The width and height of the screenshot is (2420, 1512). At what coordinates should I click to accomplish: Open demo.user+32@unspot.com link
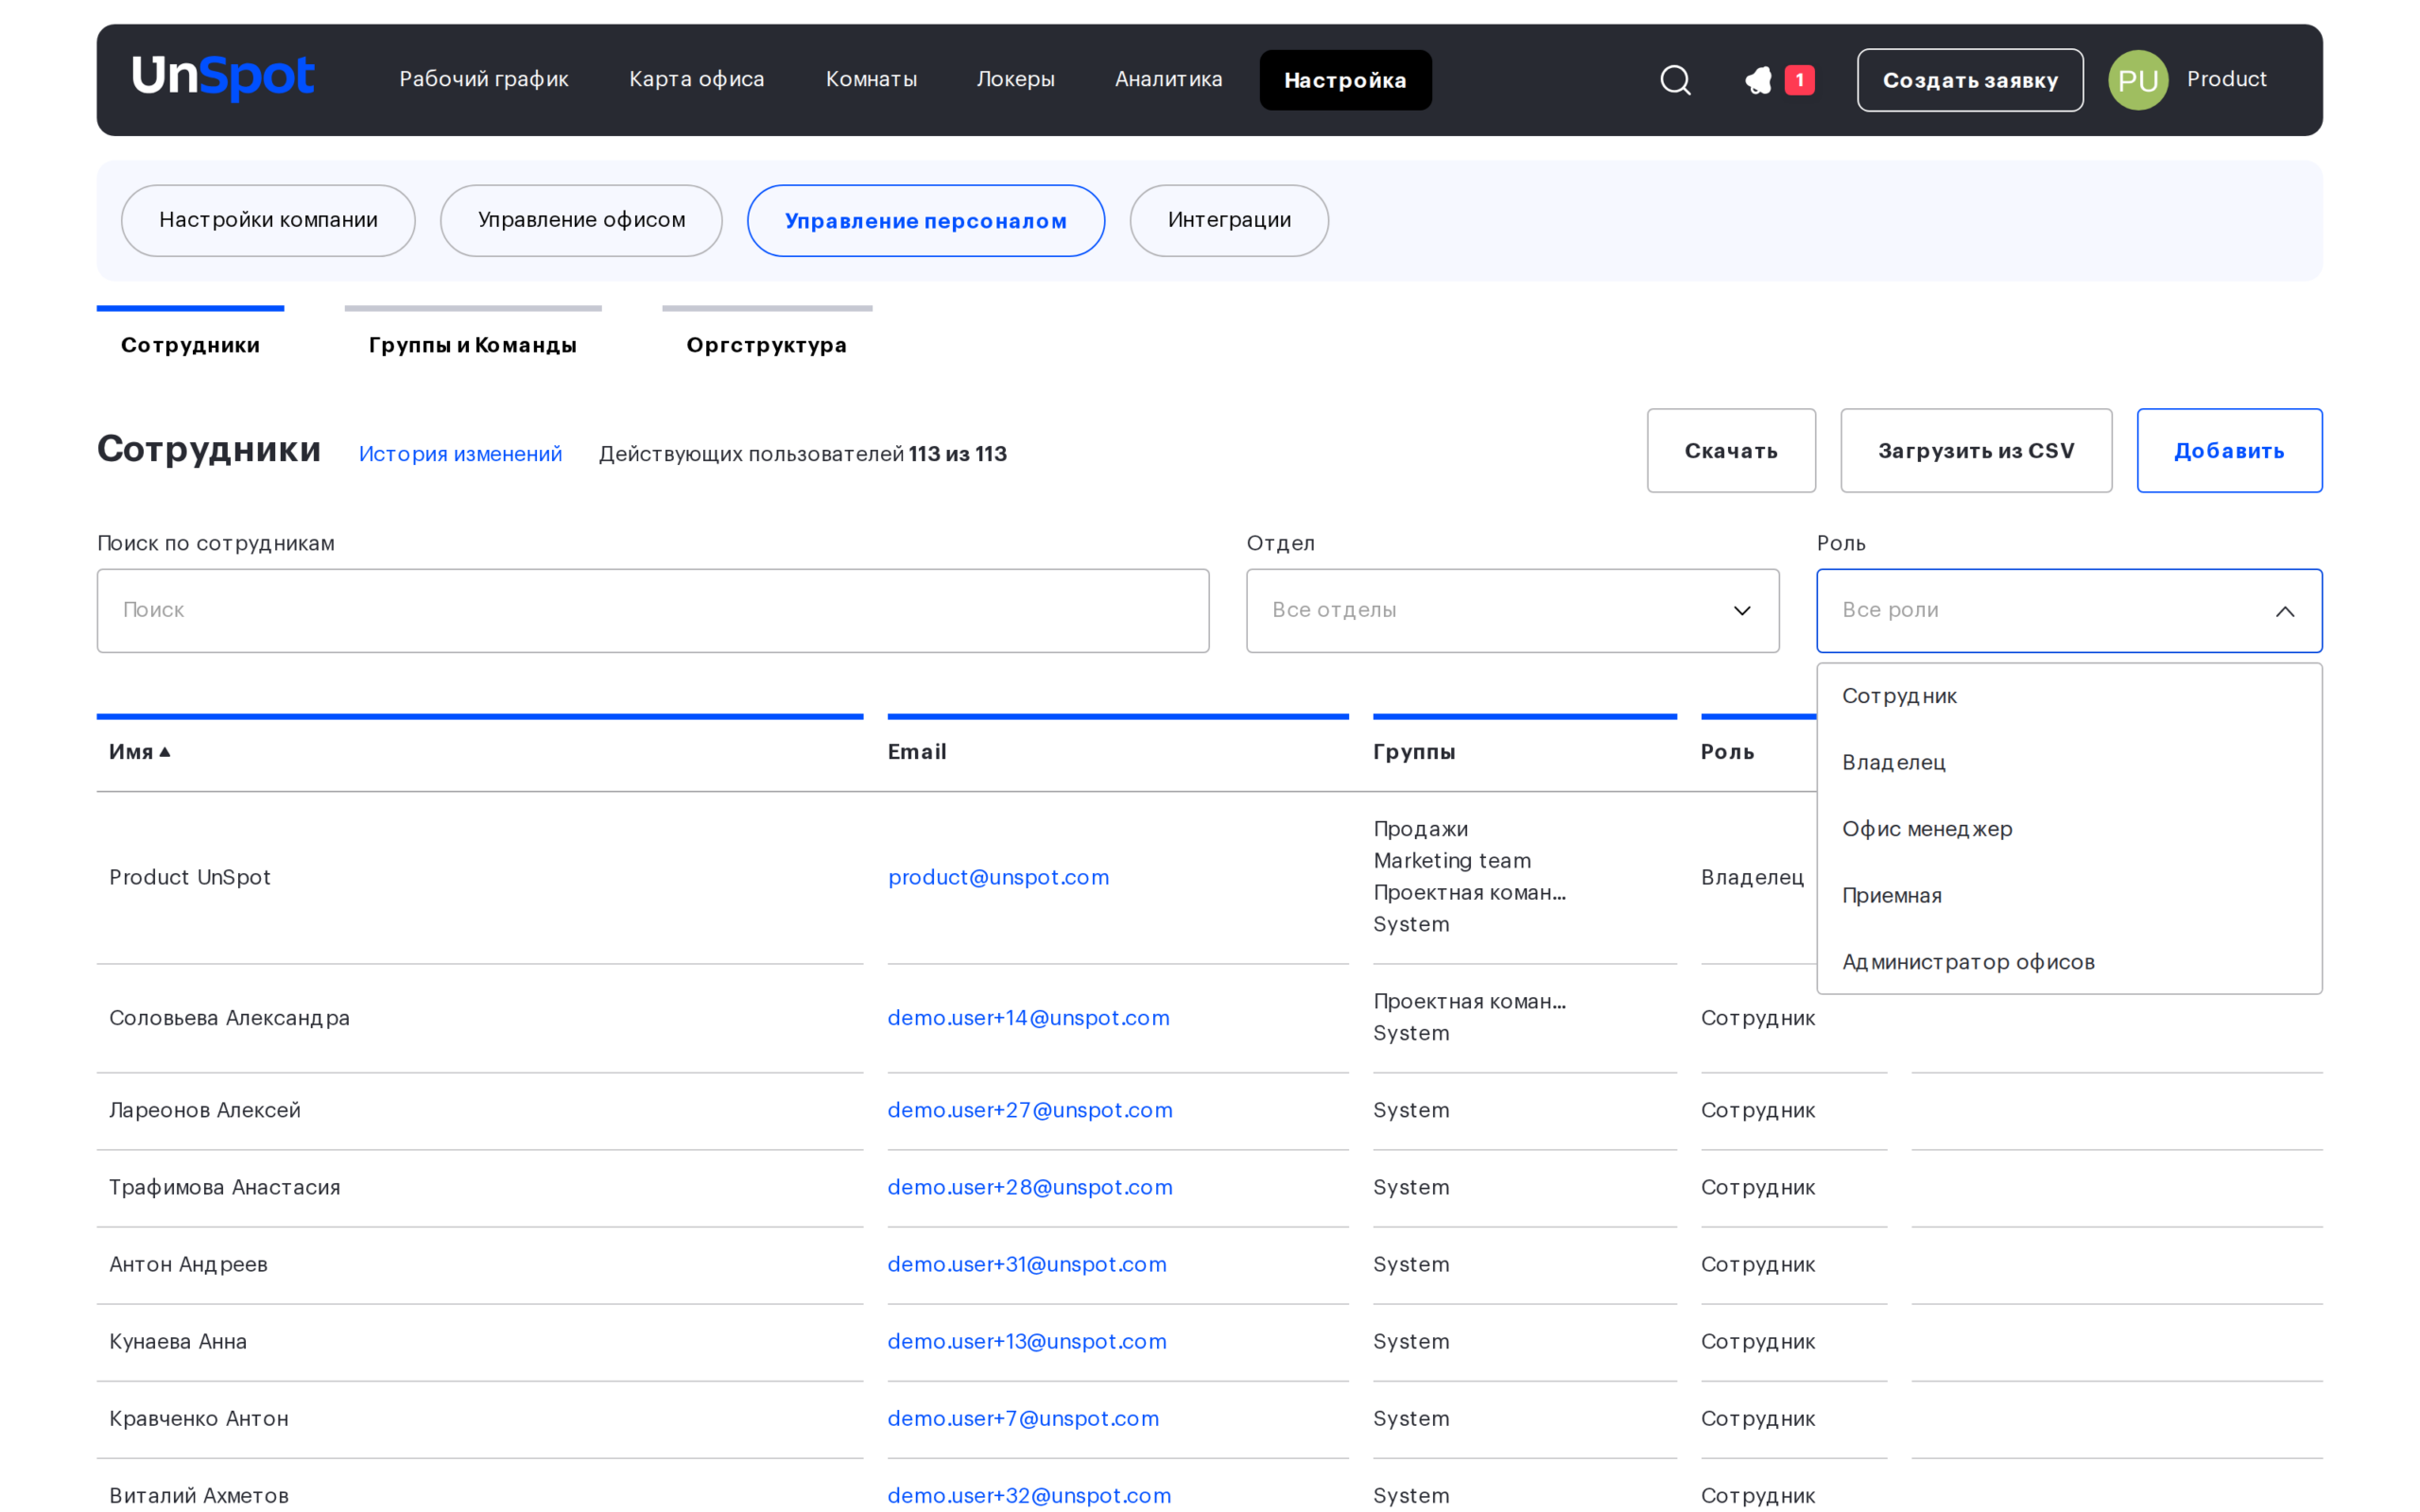click(1029, 1495)
